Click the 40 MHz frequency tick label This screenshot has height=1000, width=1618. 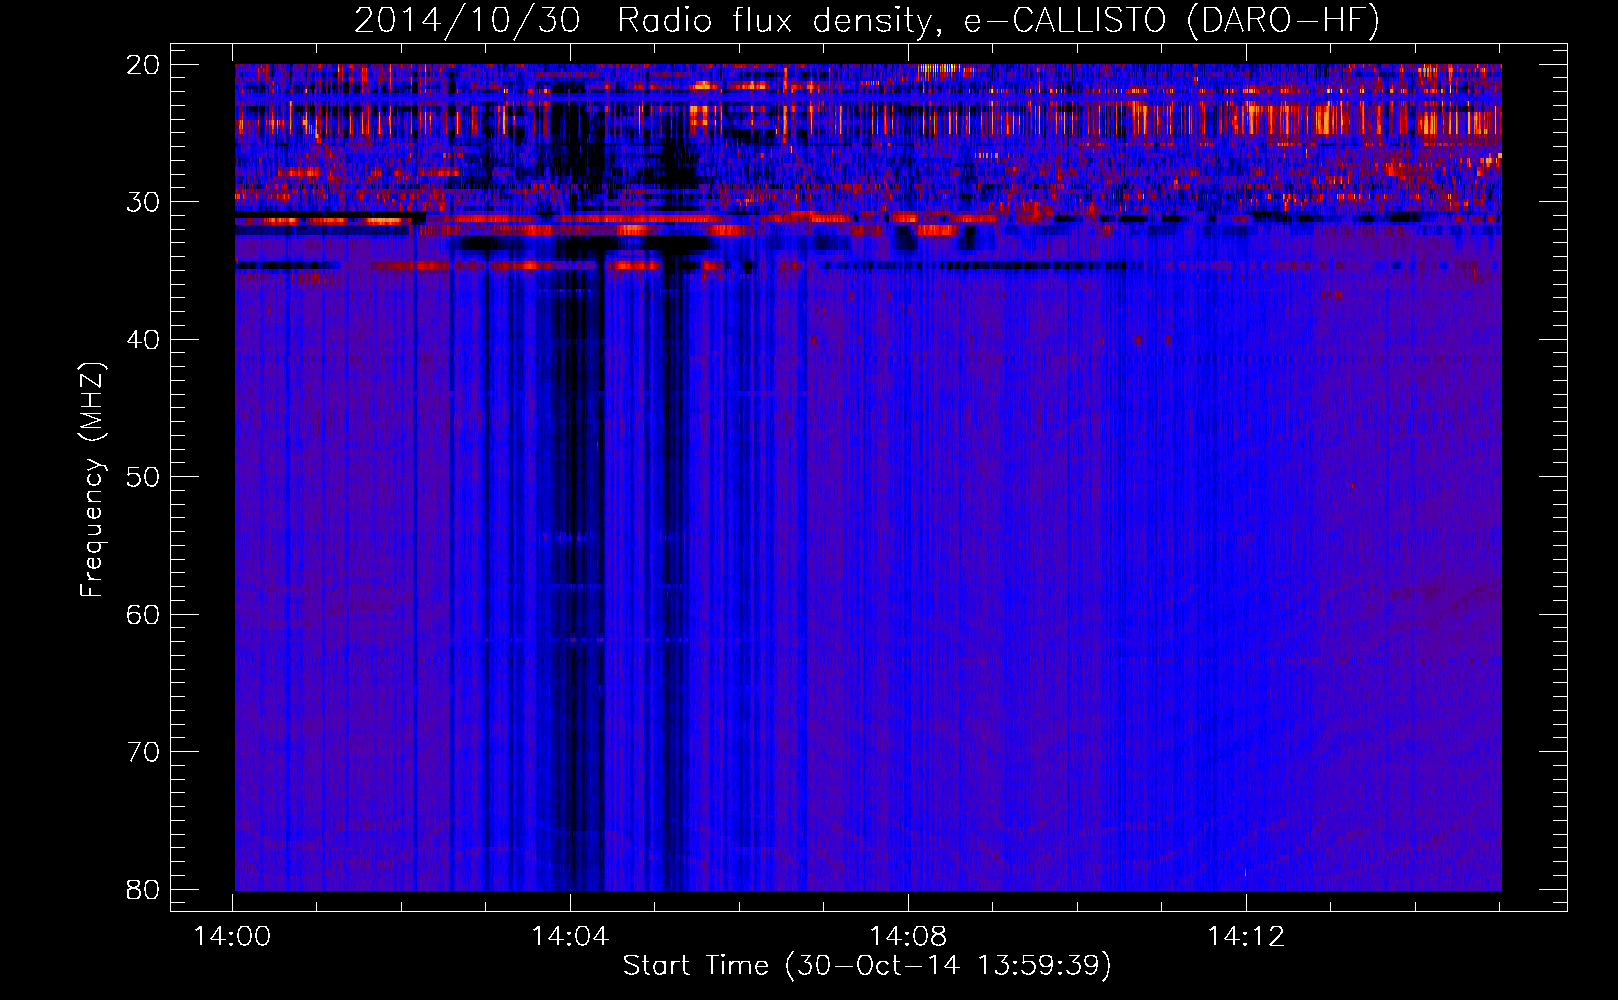coord(143,340)
